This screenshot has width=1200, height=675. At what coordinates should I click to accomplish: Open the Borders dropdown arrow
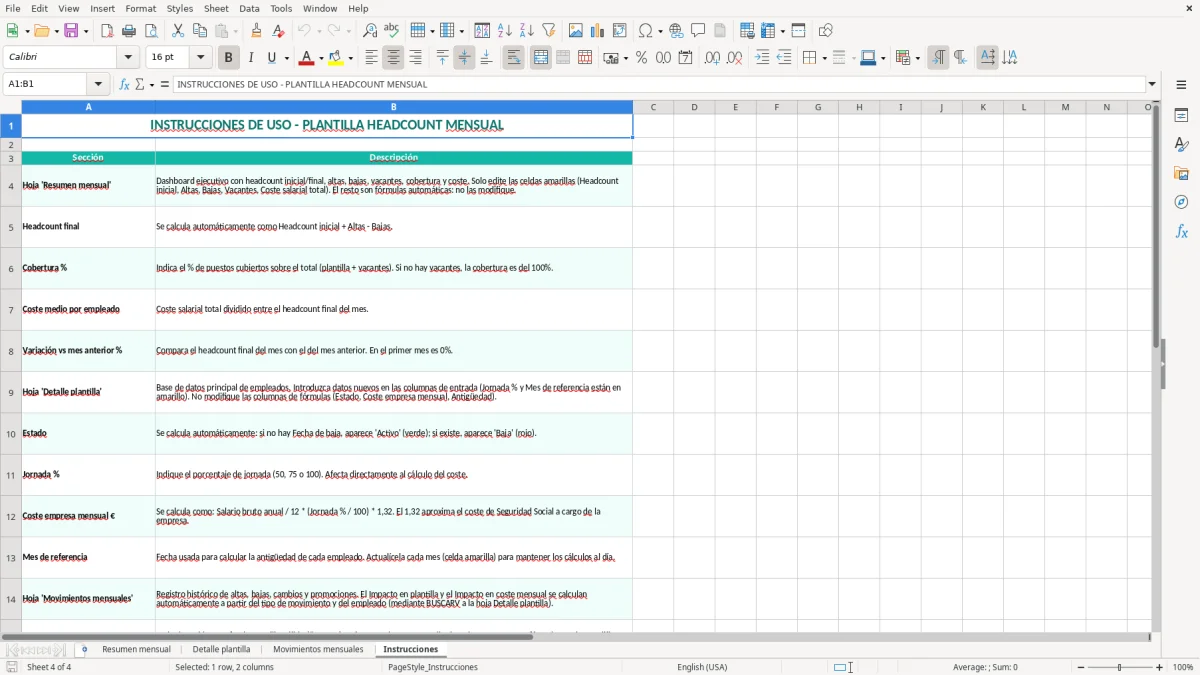point(823,58)
